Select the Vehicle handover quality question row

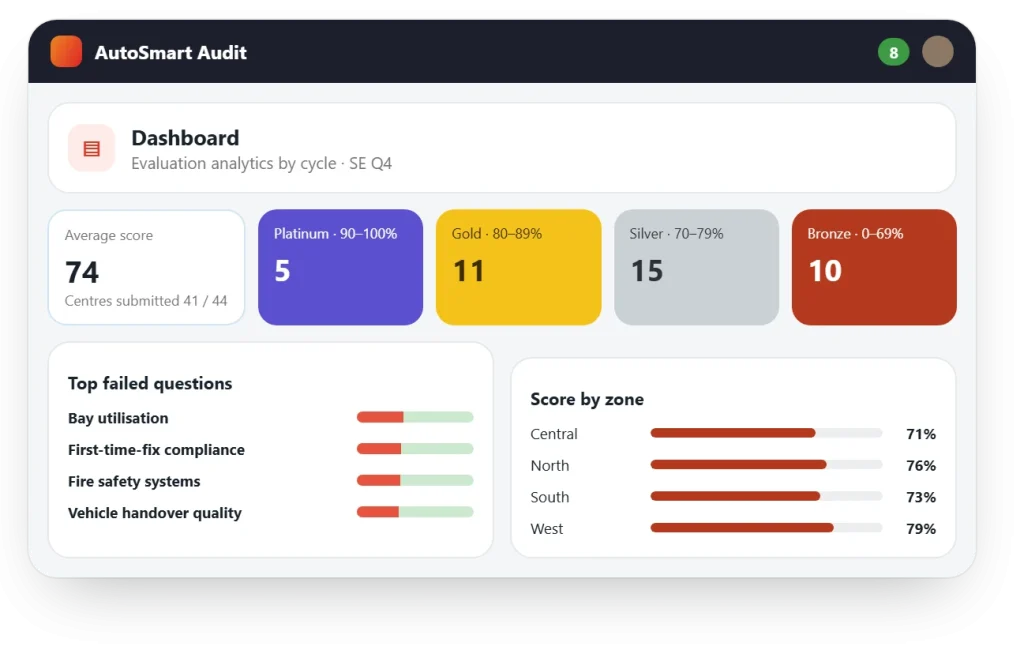point(270,513)
